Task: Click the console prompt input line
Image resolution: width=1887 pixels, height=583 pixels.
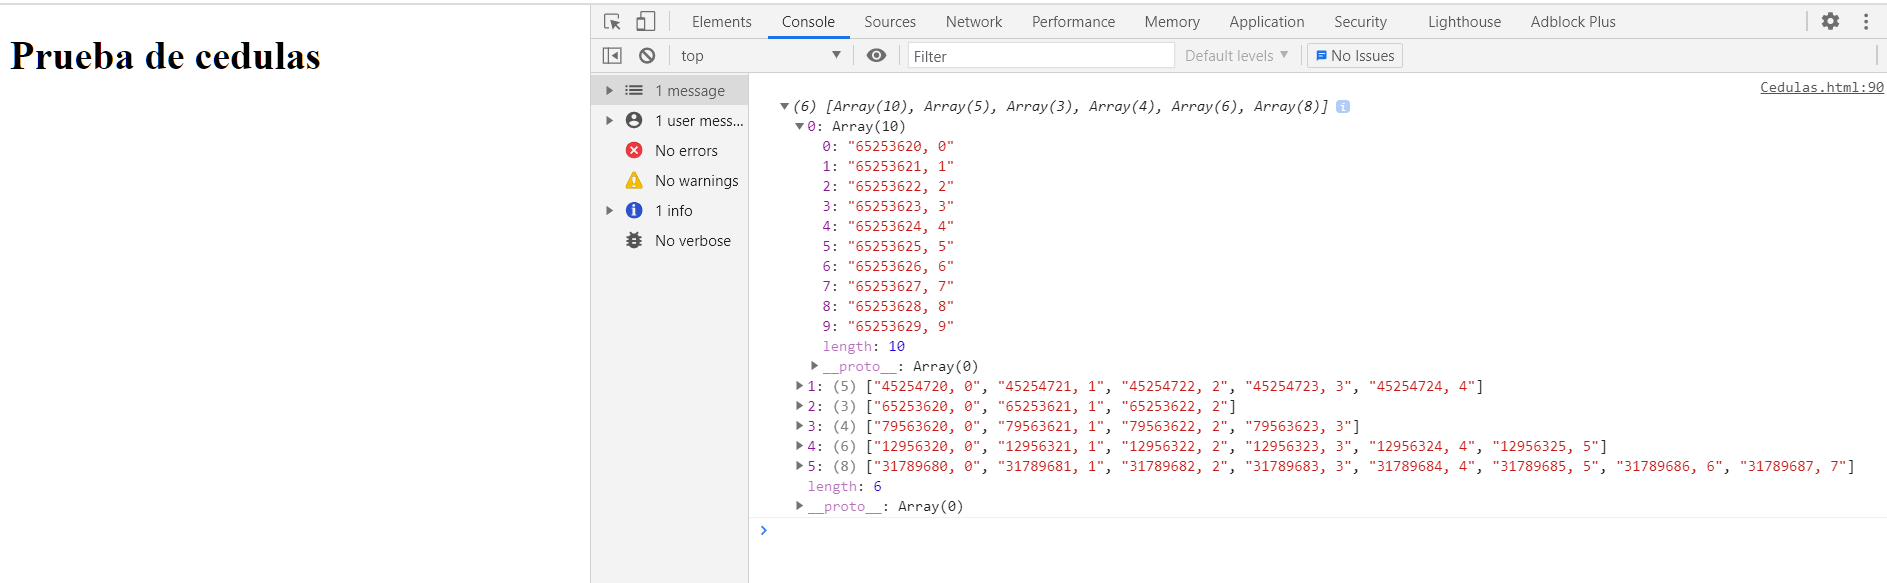Action: point(1320,530)
